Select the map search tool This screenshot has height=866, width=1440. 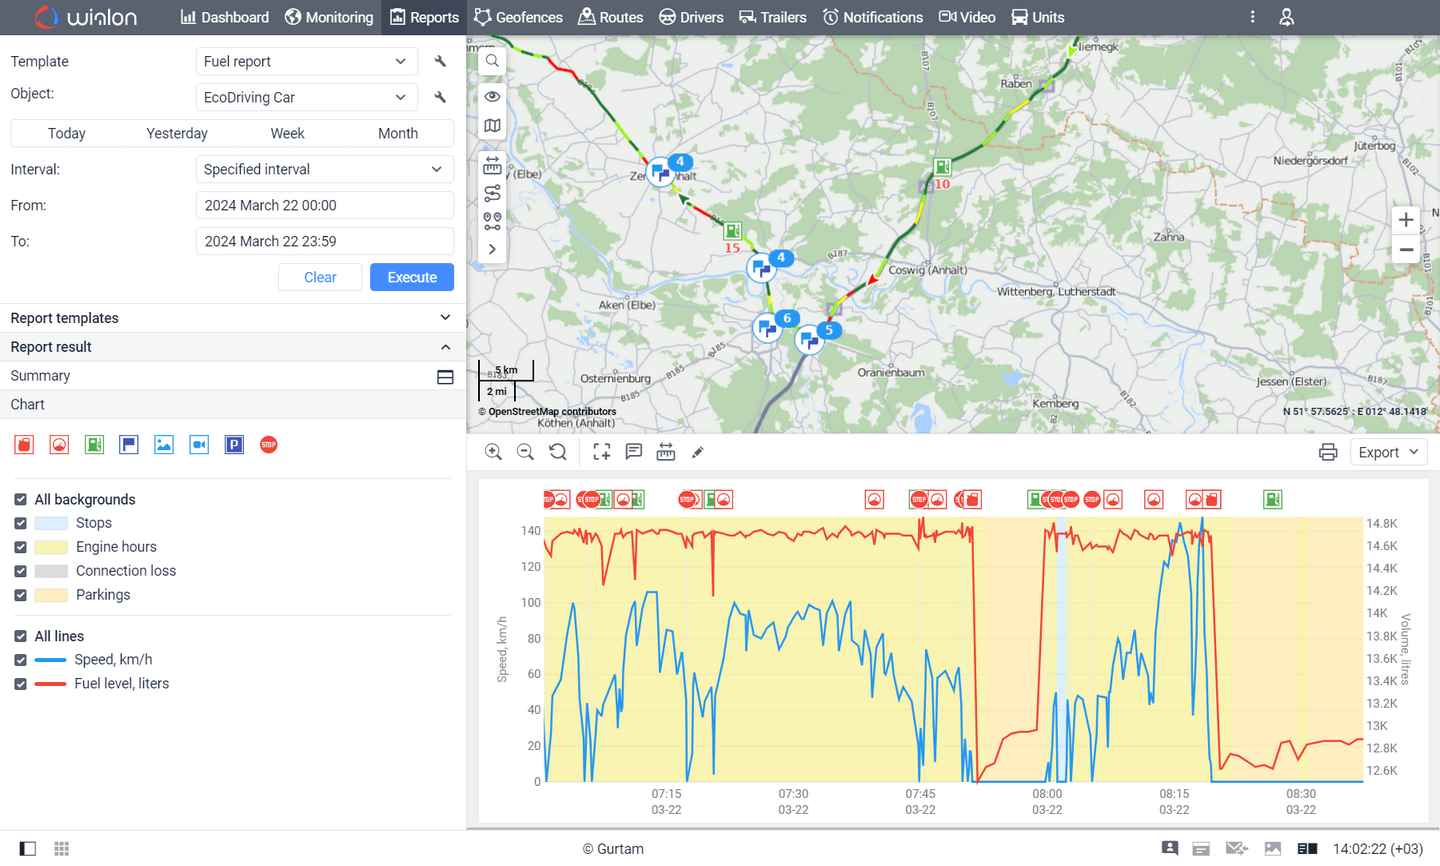(491, 60)
